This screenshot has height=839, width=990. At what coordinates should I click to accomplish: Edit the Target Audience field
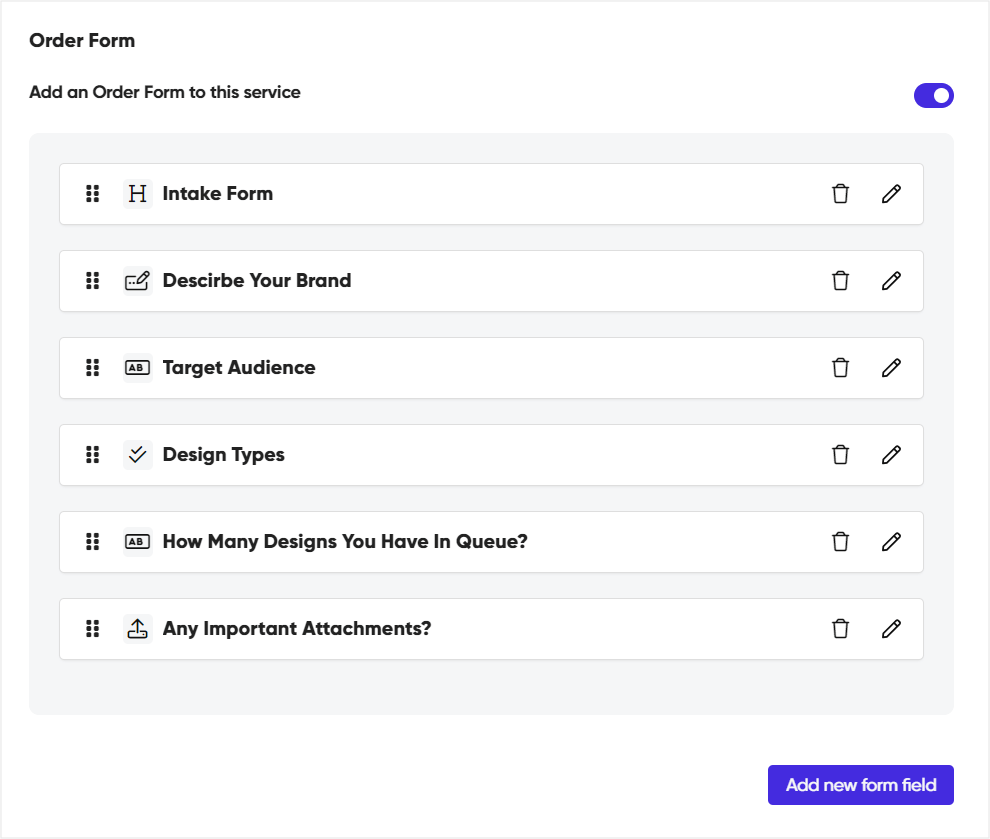click(x=891, y=368)
